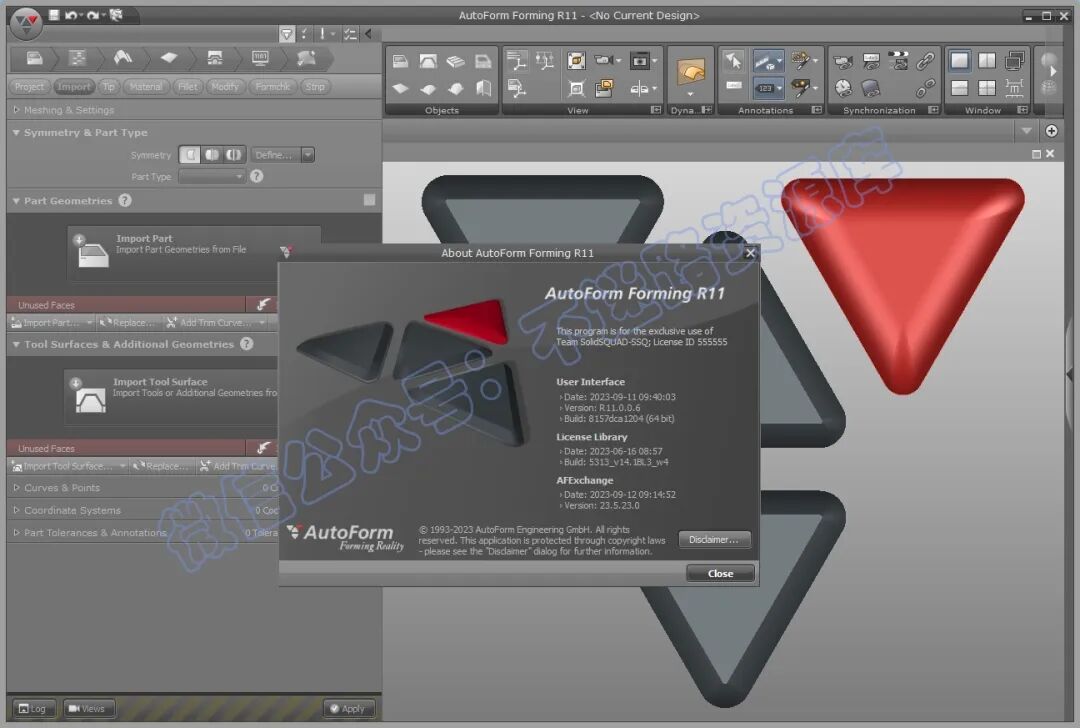Open help for Tool Surfaces & Additional Geometries

tap(247, 344)
